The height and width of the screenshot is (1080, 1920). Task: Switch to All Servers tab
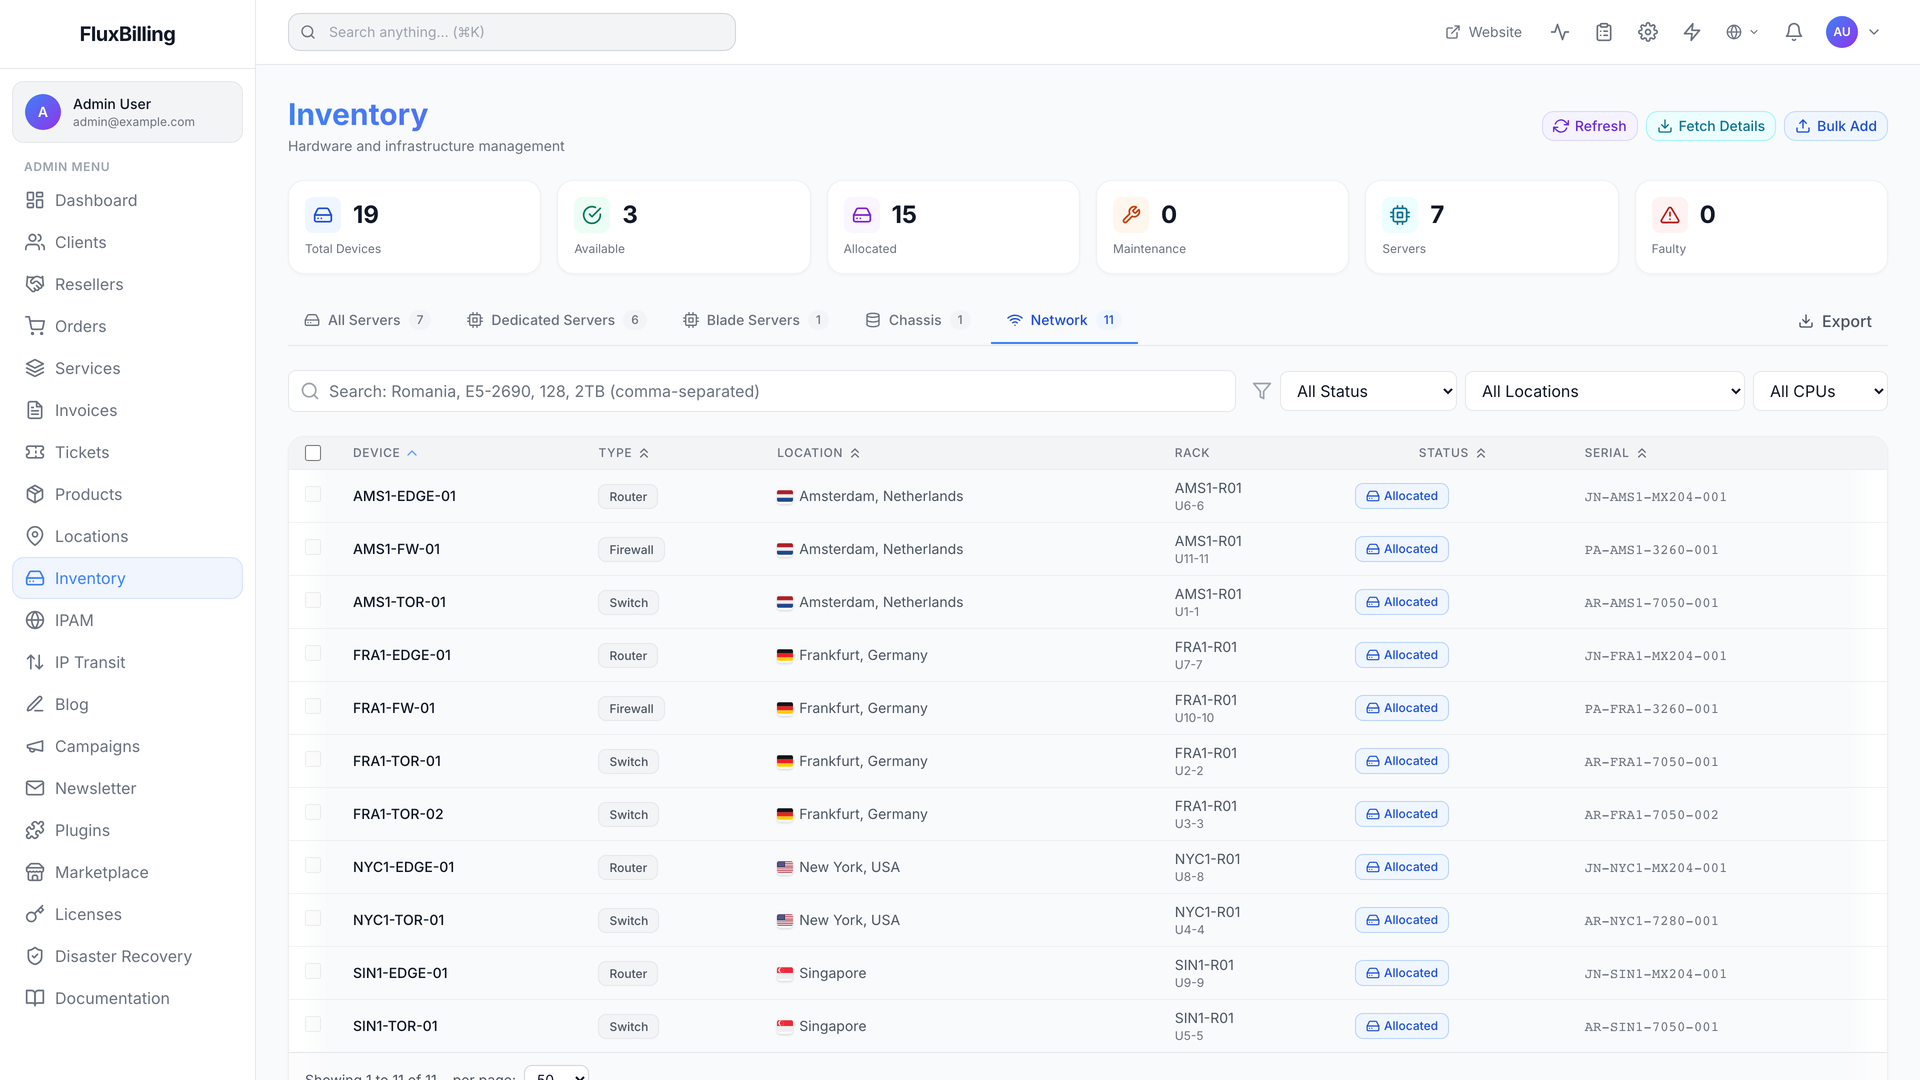point(366,320)
